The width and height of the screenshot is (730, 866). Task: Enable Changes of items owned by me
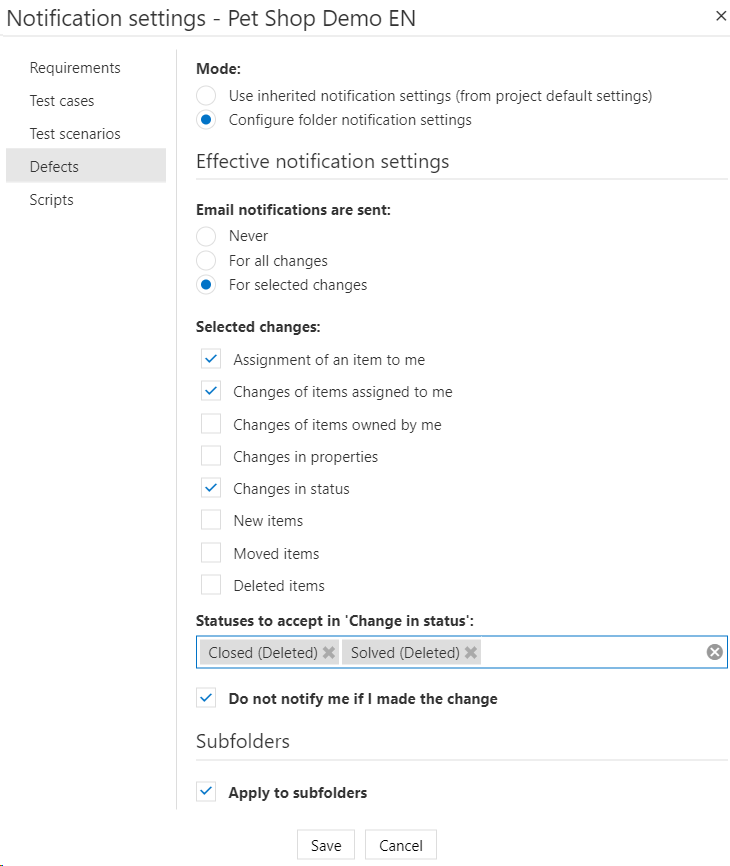(211, 424)
